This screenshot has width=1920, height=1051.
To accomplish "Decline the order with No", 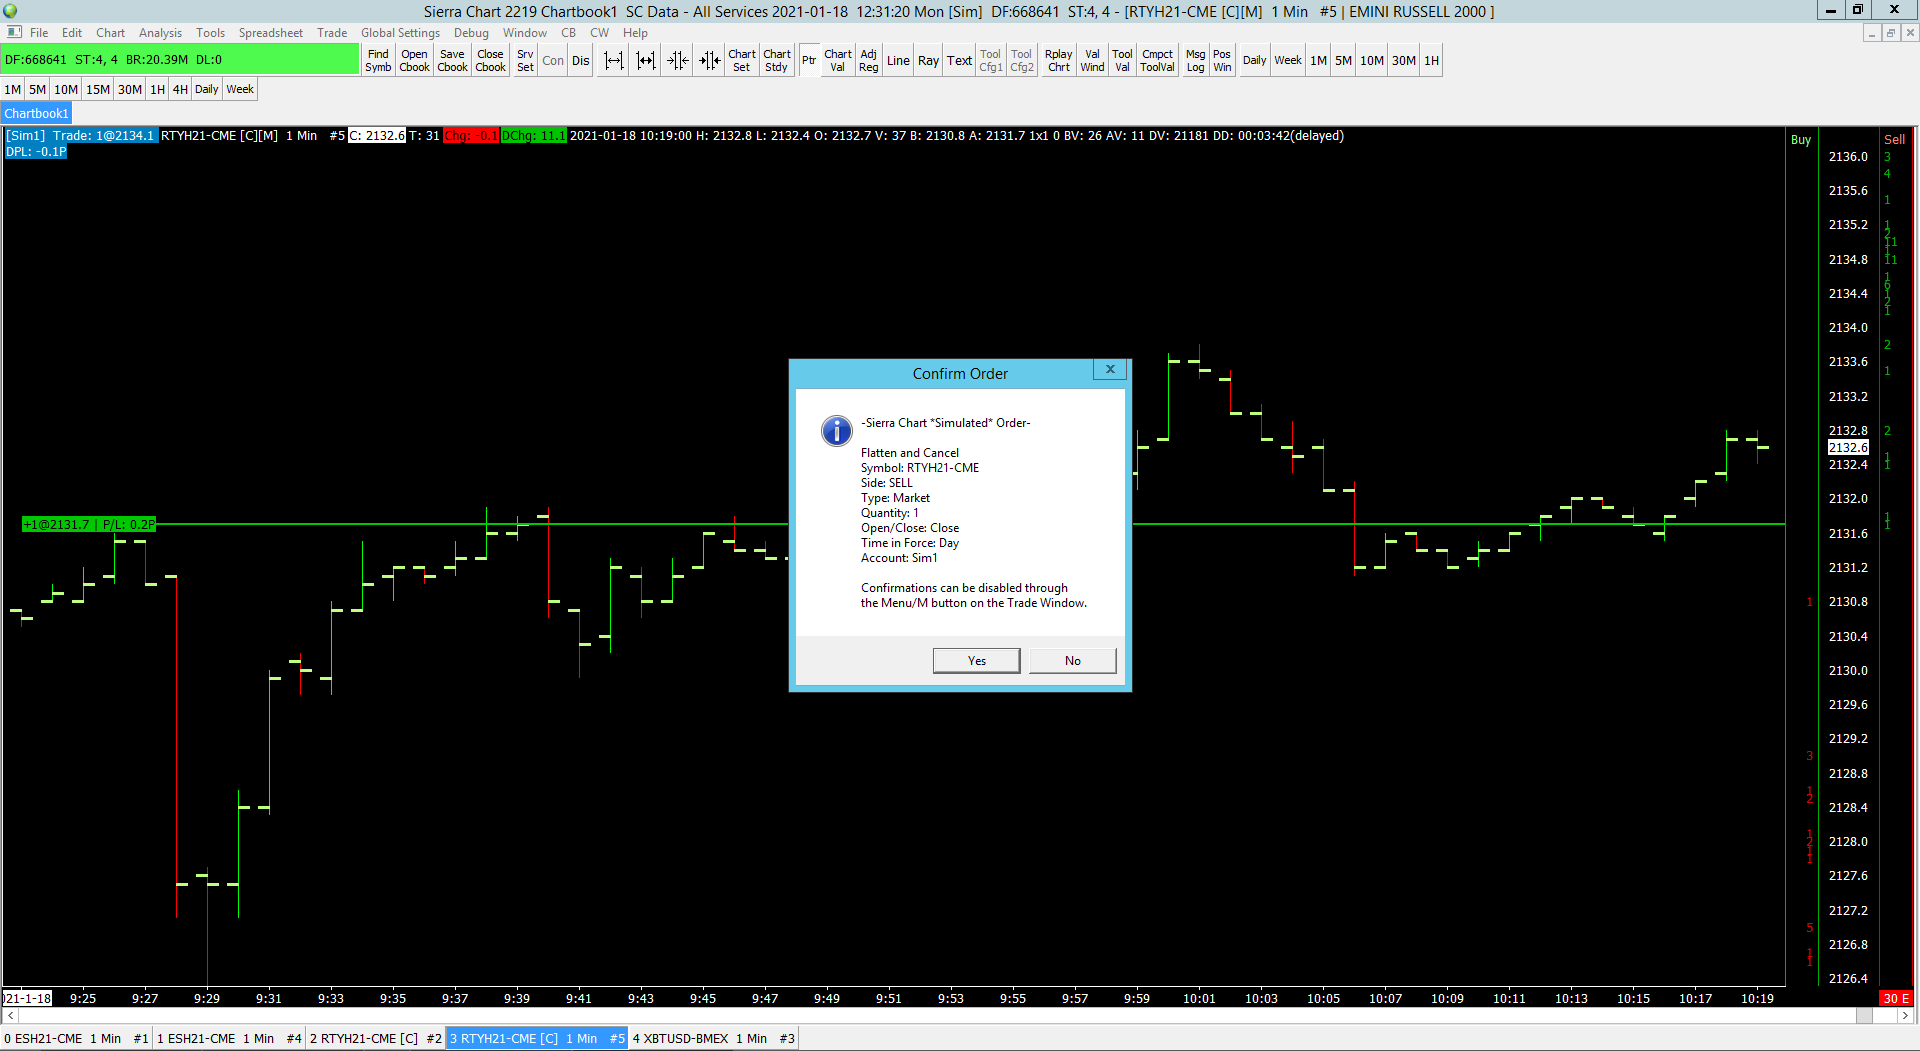I will [x=1073, y=661].
